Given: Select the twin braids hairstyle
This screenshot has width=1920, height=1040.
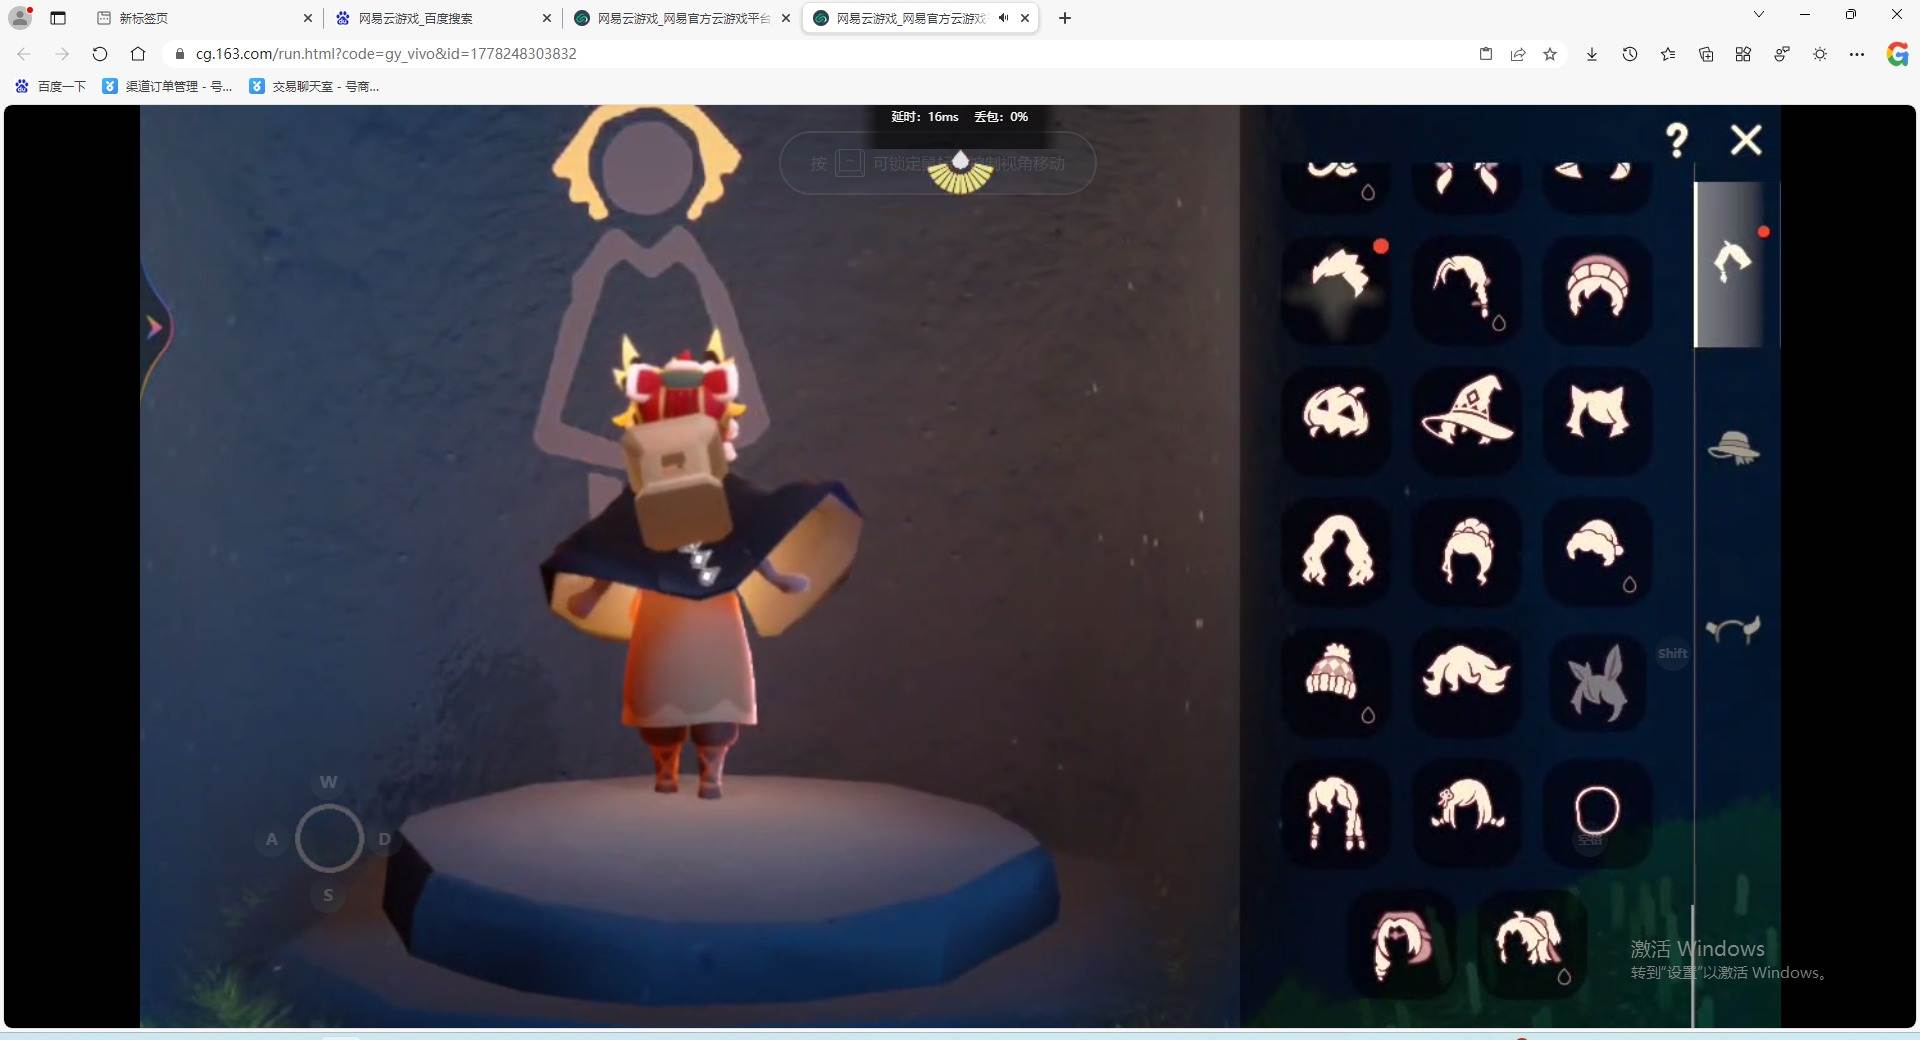Looking at the screenshot, I should point(1337,811).
